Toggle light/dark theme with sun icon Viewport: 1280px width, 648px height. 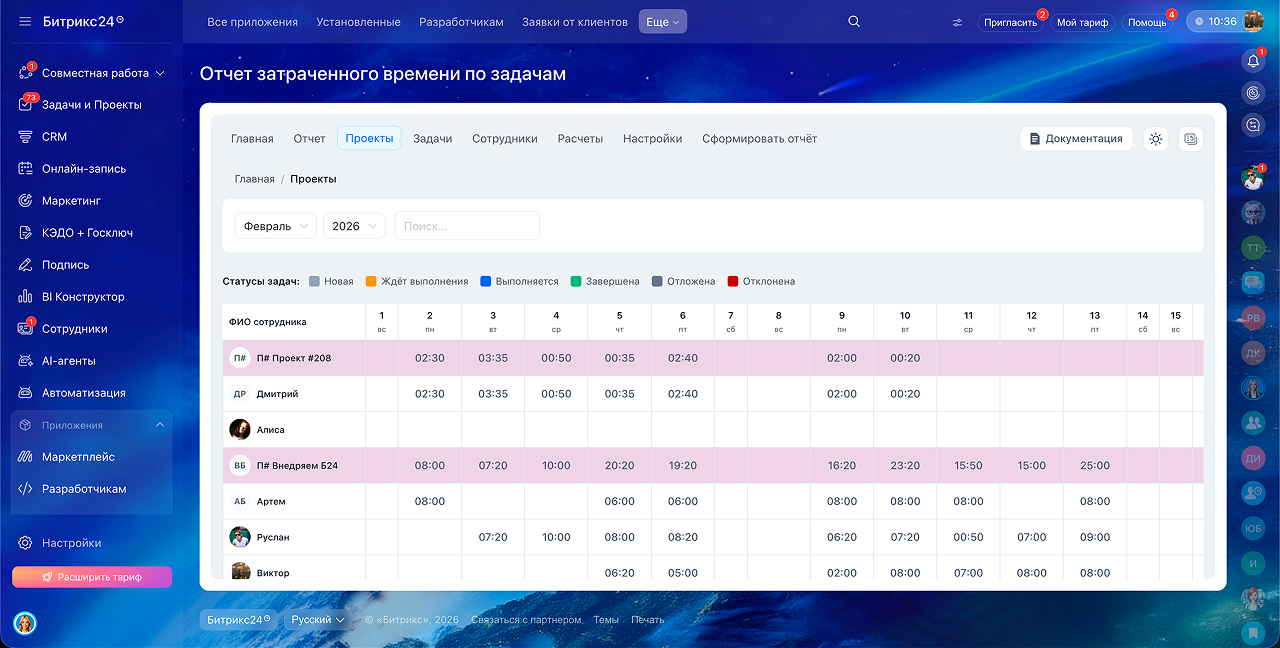[x=1156, y=139]
